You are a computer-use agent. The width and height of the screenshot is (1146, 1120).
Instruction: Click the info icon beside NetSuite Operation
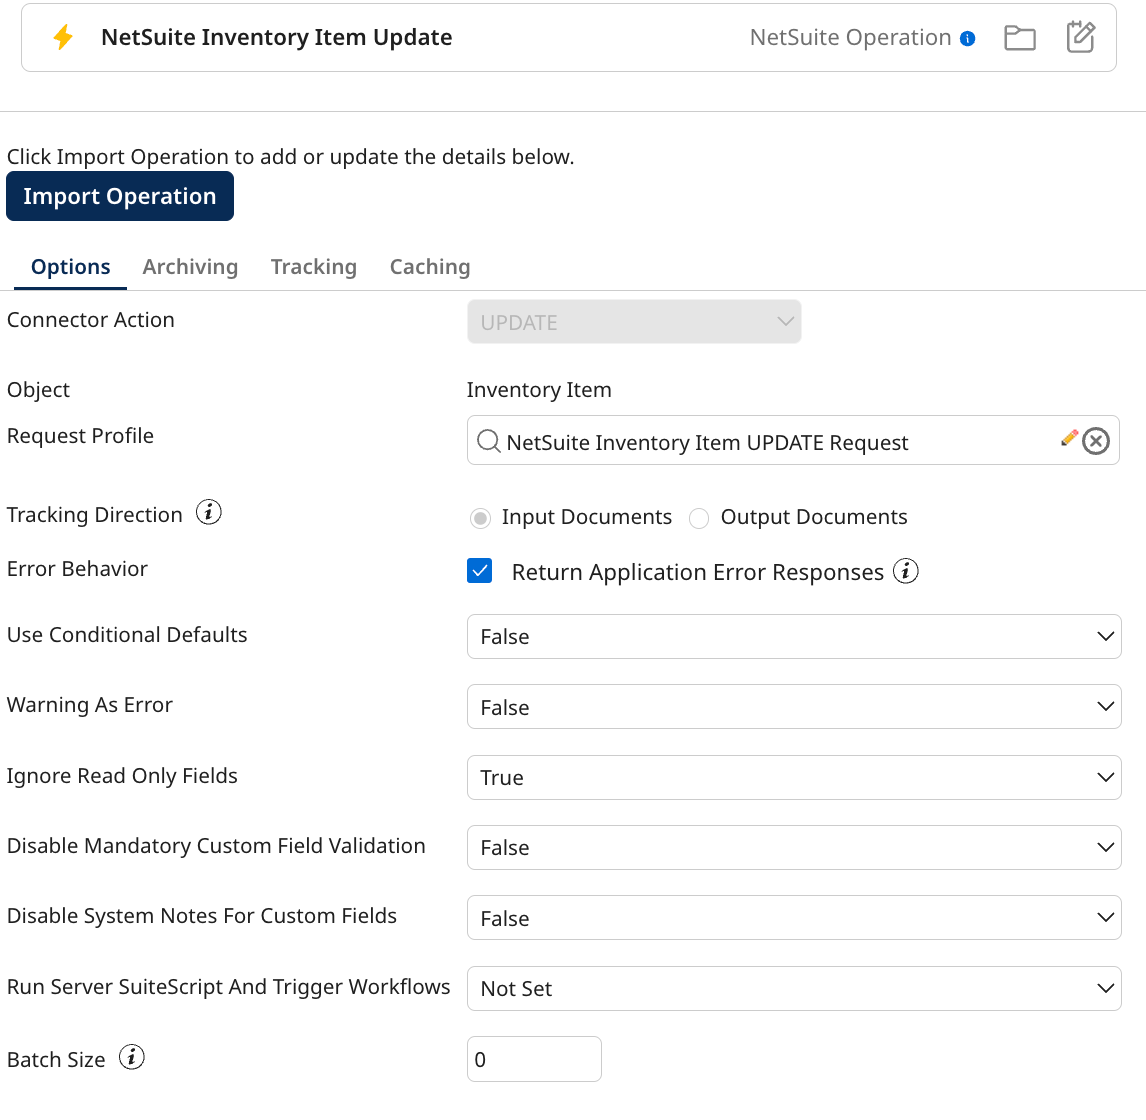[x=967, y=36]
